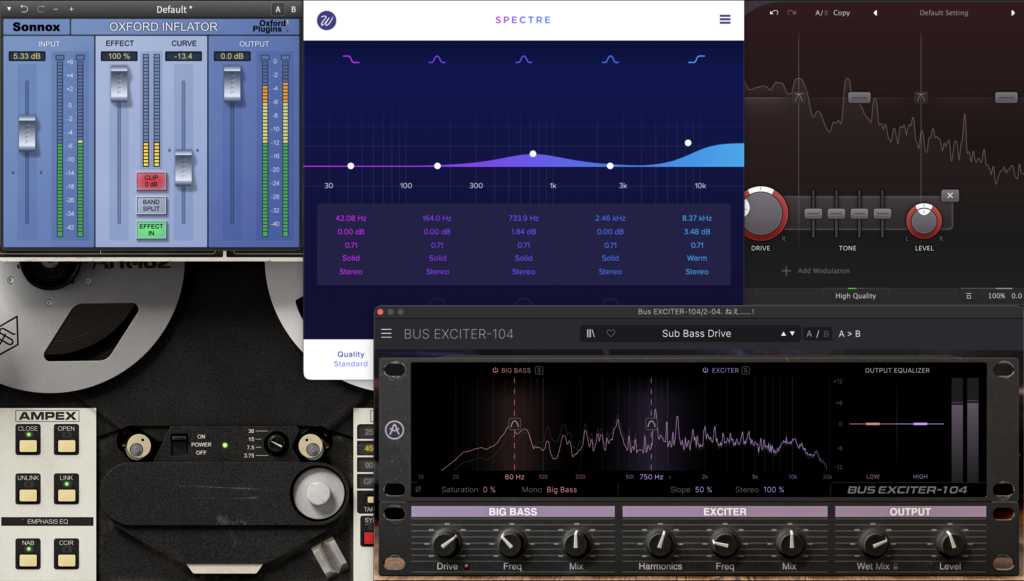Open Spectre Quality Standard selector
The width and height of the screenshot is (1024, 581).
coord(351,358)
